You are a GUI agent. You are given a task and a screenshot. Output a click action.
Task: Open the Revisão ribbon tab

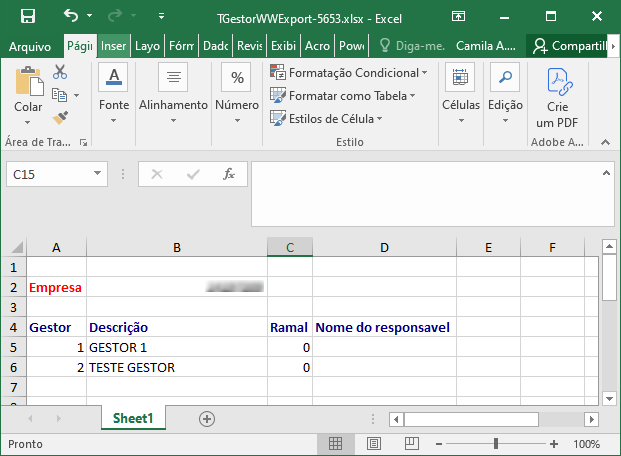[x=250, y=46]
